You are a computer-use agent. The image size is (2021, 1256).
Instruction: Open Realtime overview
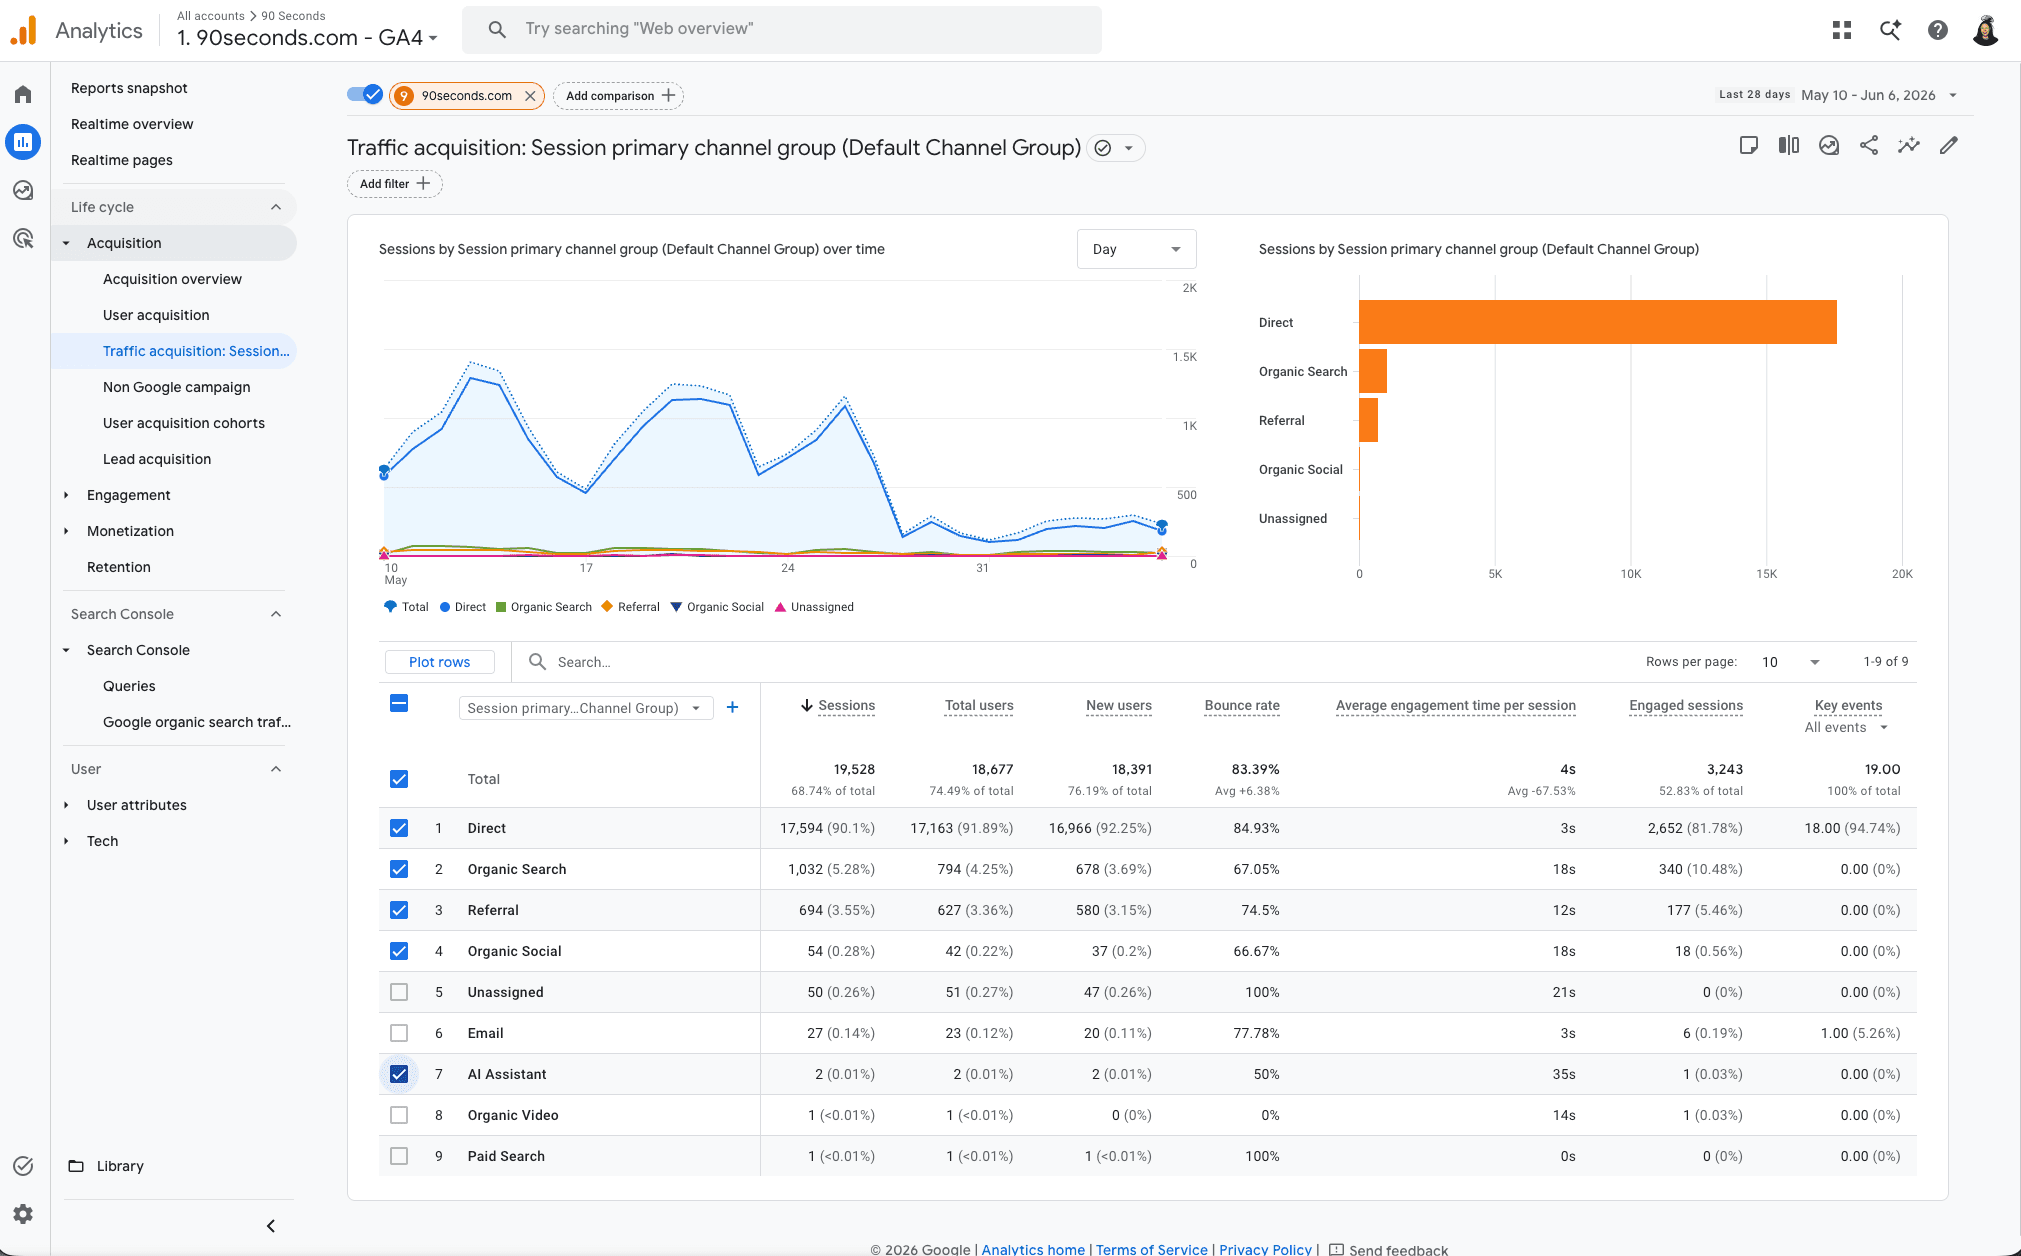click(x=132, y=124)
